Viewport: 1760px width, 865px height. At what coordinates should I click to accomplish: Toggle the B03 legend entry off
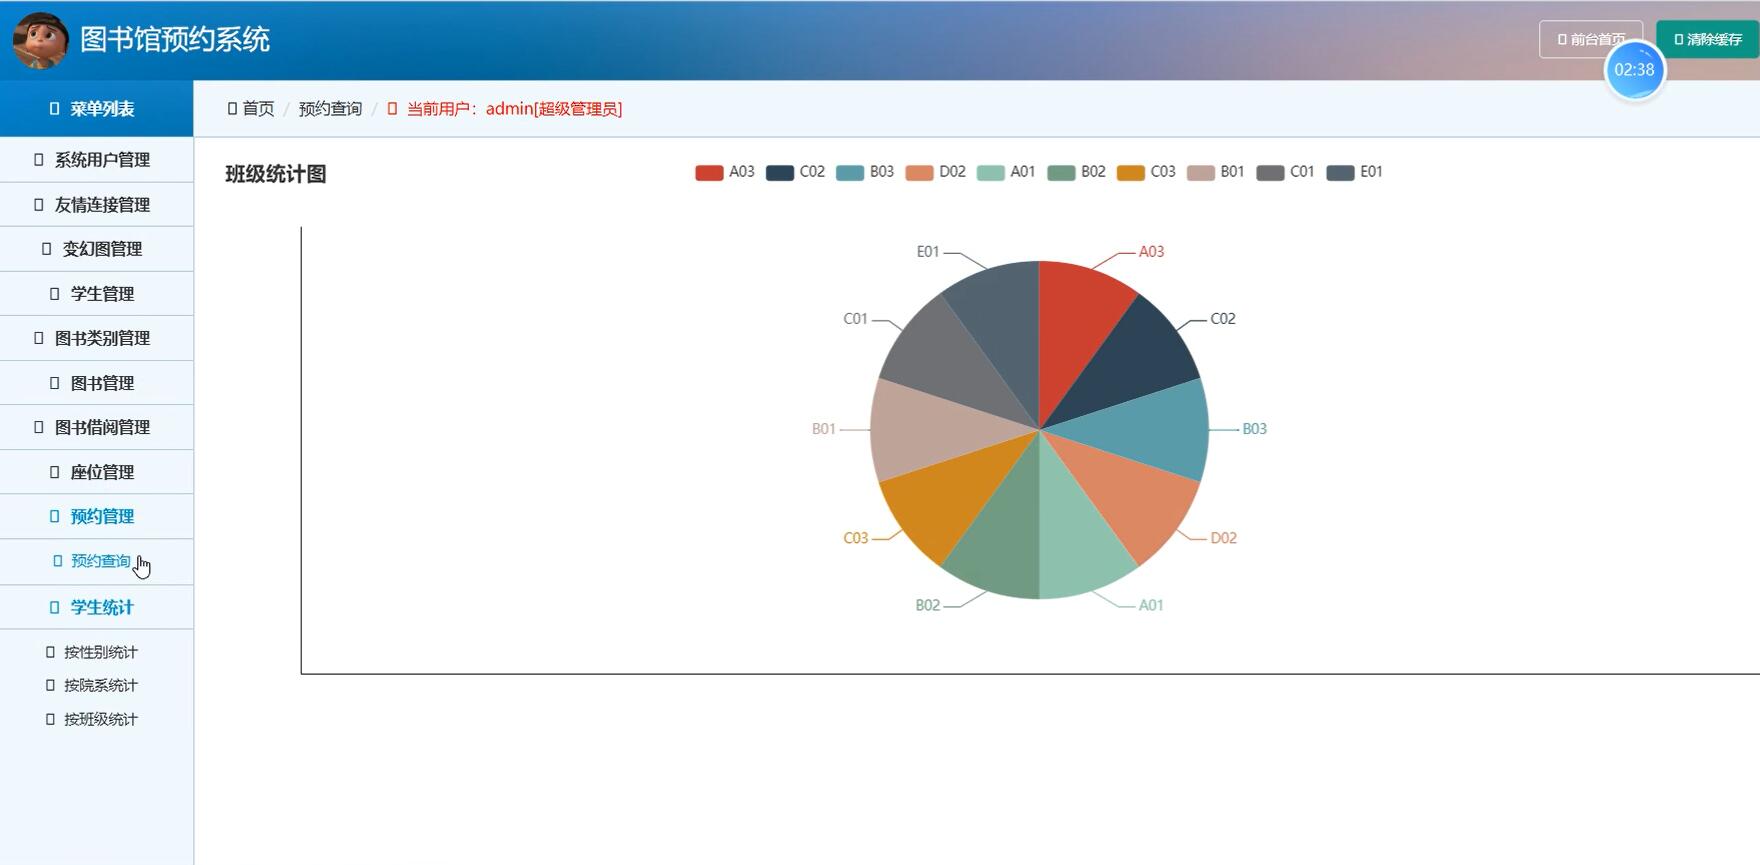click(x=865, y=172)
